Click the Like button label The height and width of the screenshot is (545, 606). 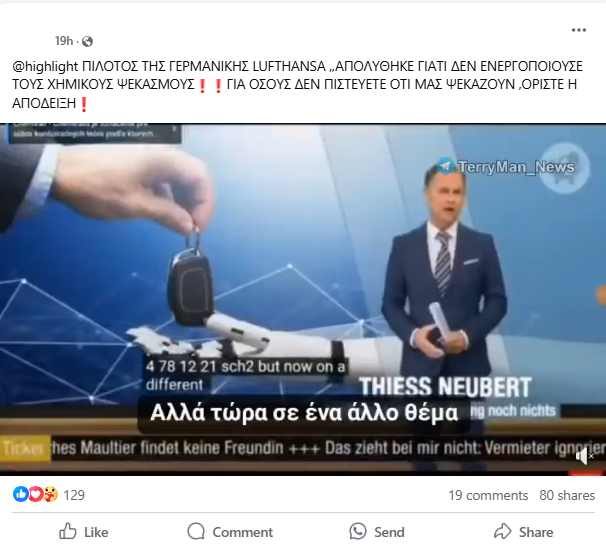(96, 532)
